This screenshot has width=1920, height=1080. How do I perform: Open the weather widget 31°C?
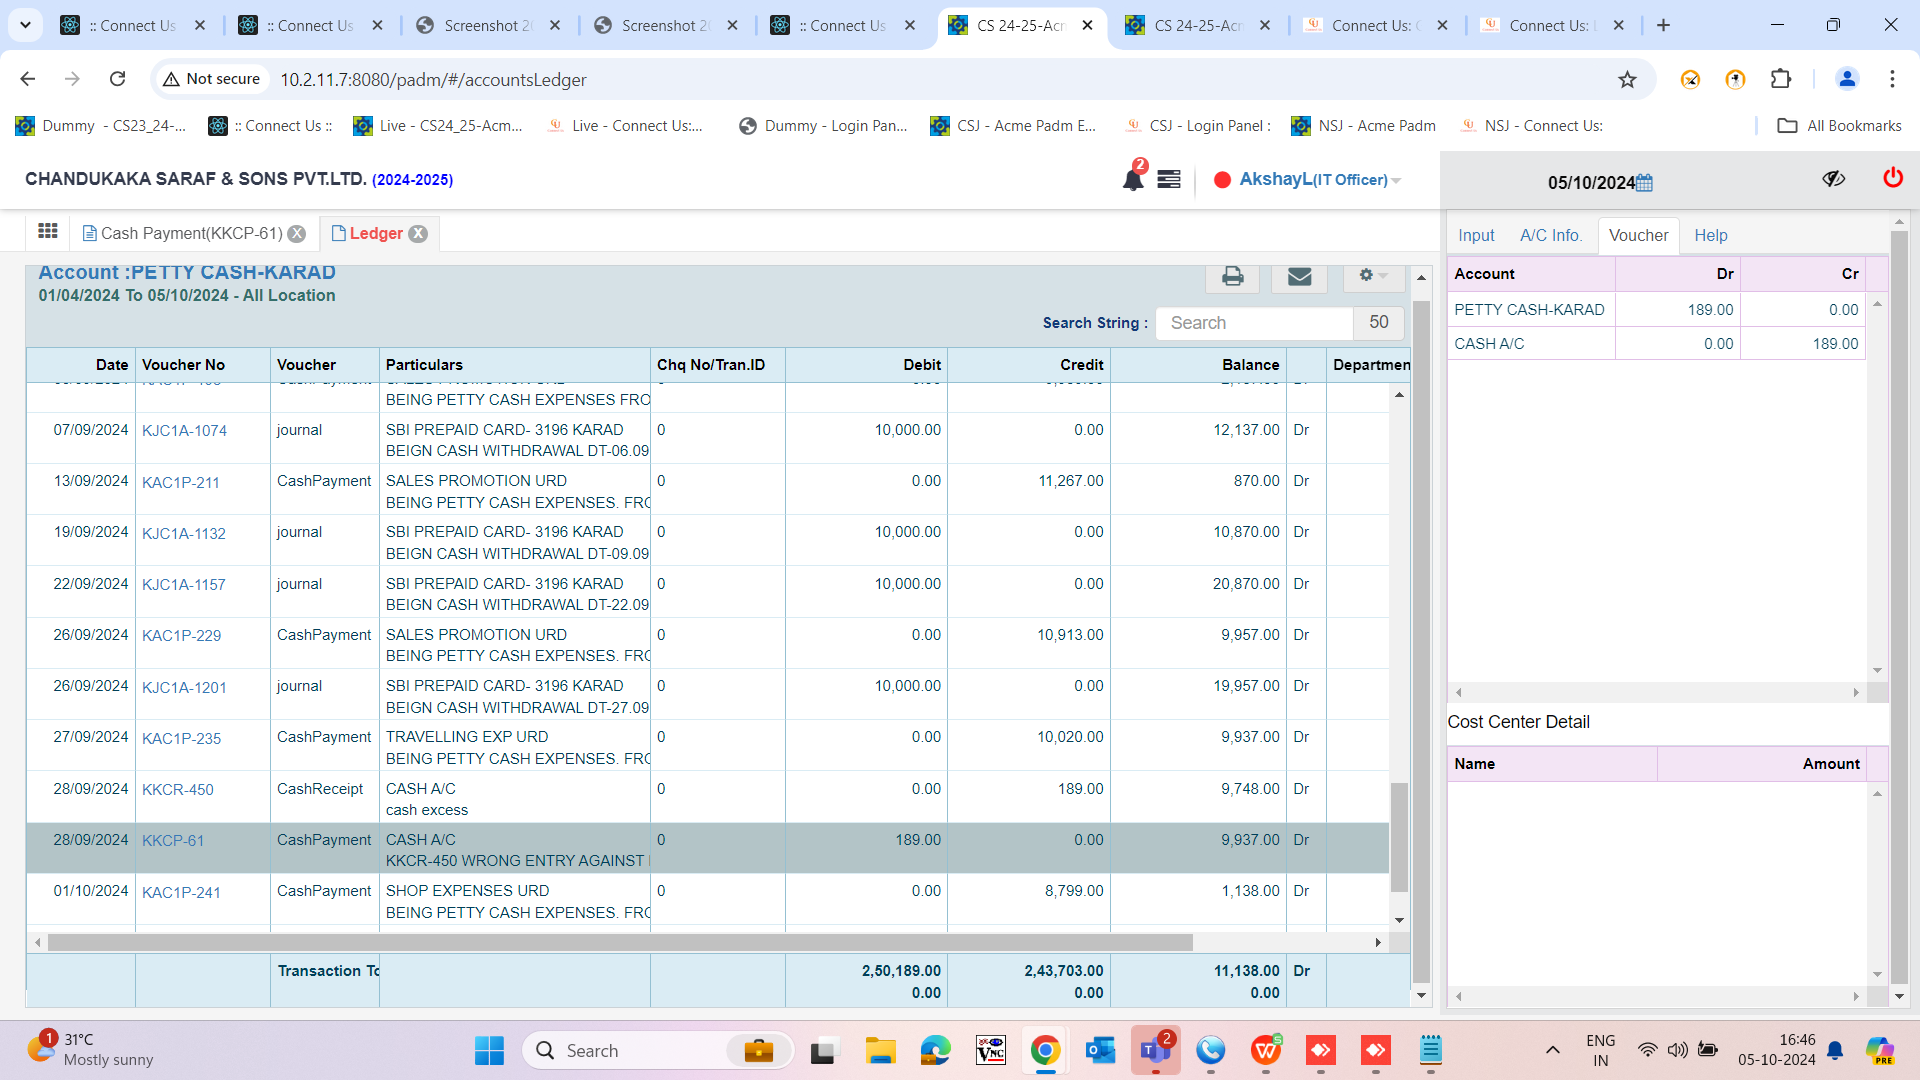click(x=90, y=1050)
